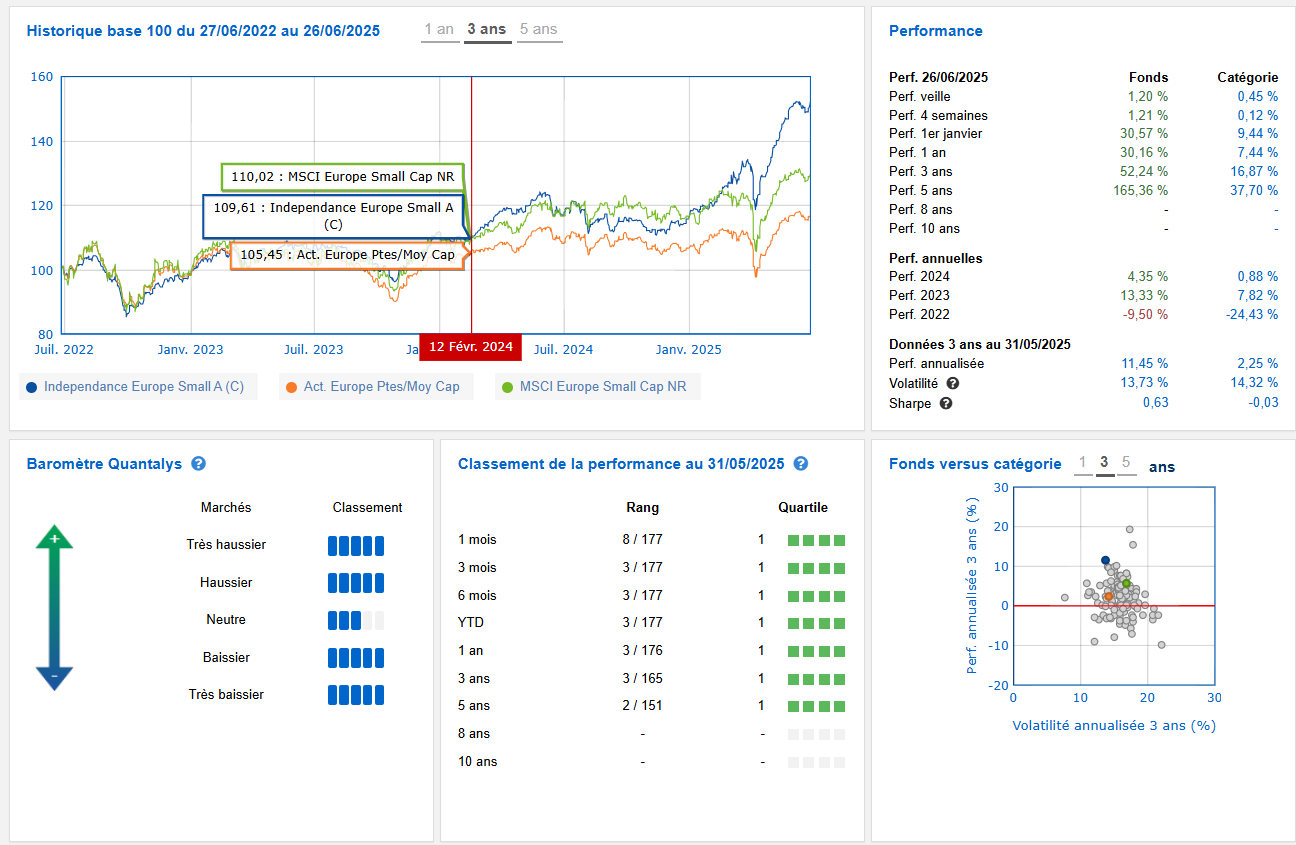Toggle MSCI Europe Small Cap NR legend series
This screenshot has width=1296, height=845.
597,386
